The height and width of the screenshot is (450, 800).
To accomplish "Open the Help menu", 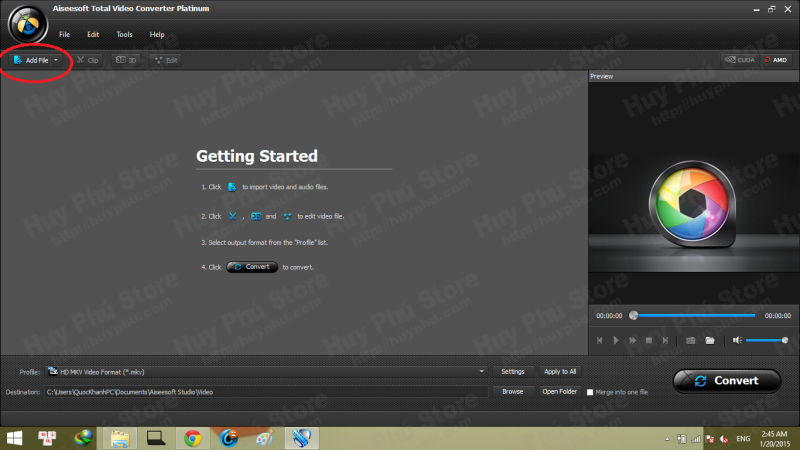I will coord(157,34).
